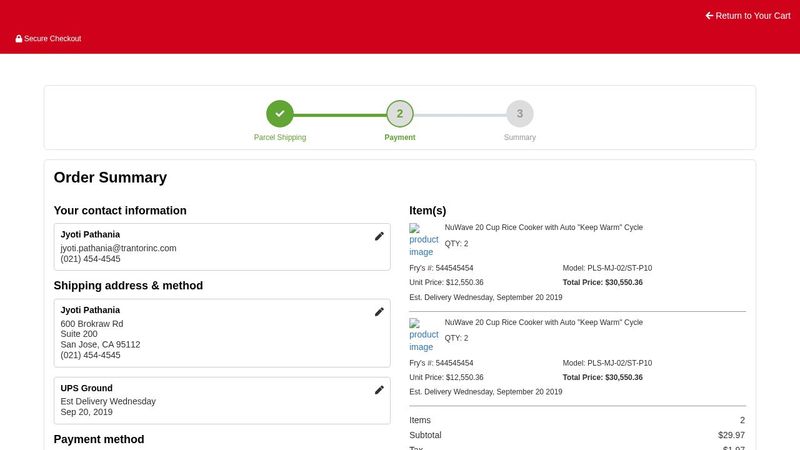Click the second product image thumbnail
800x450 pixels.
(424, 335)
